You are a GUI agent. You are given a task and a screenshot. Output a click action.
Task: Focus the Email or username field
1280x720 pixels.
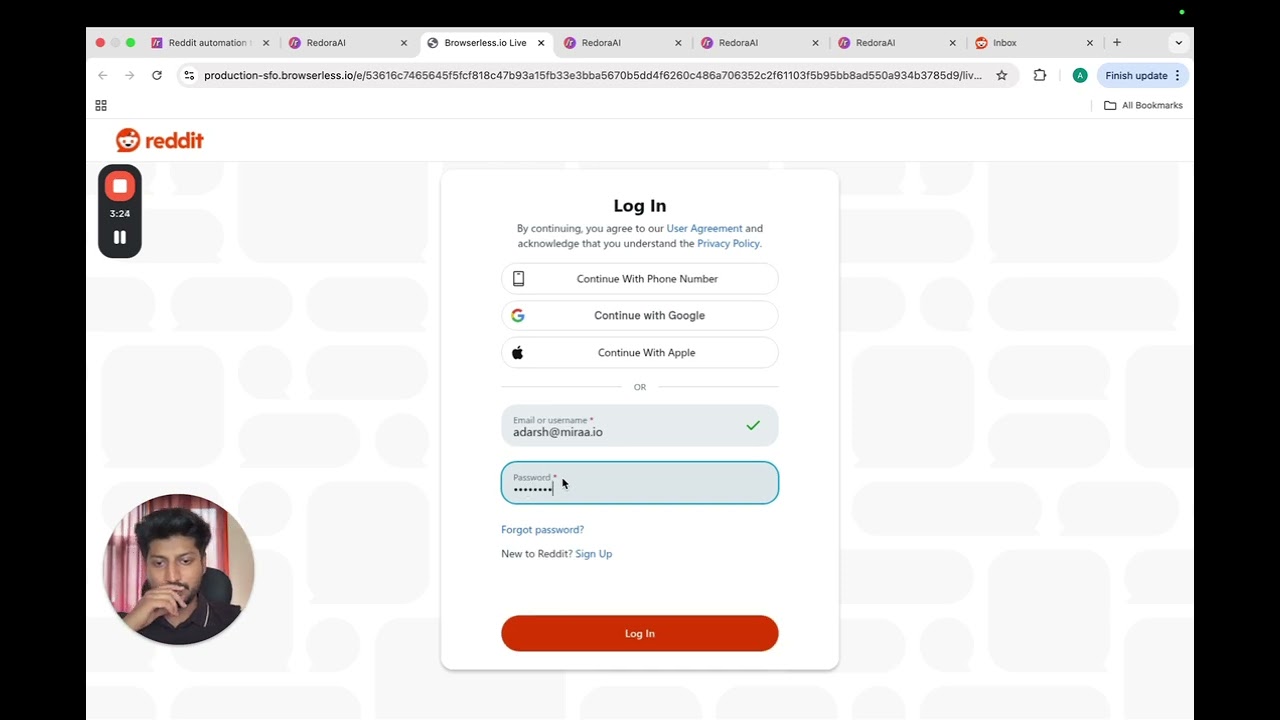640,426
